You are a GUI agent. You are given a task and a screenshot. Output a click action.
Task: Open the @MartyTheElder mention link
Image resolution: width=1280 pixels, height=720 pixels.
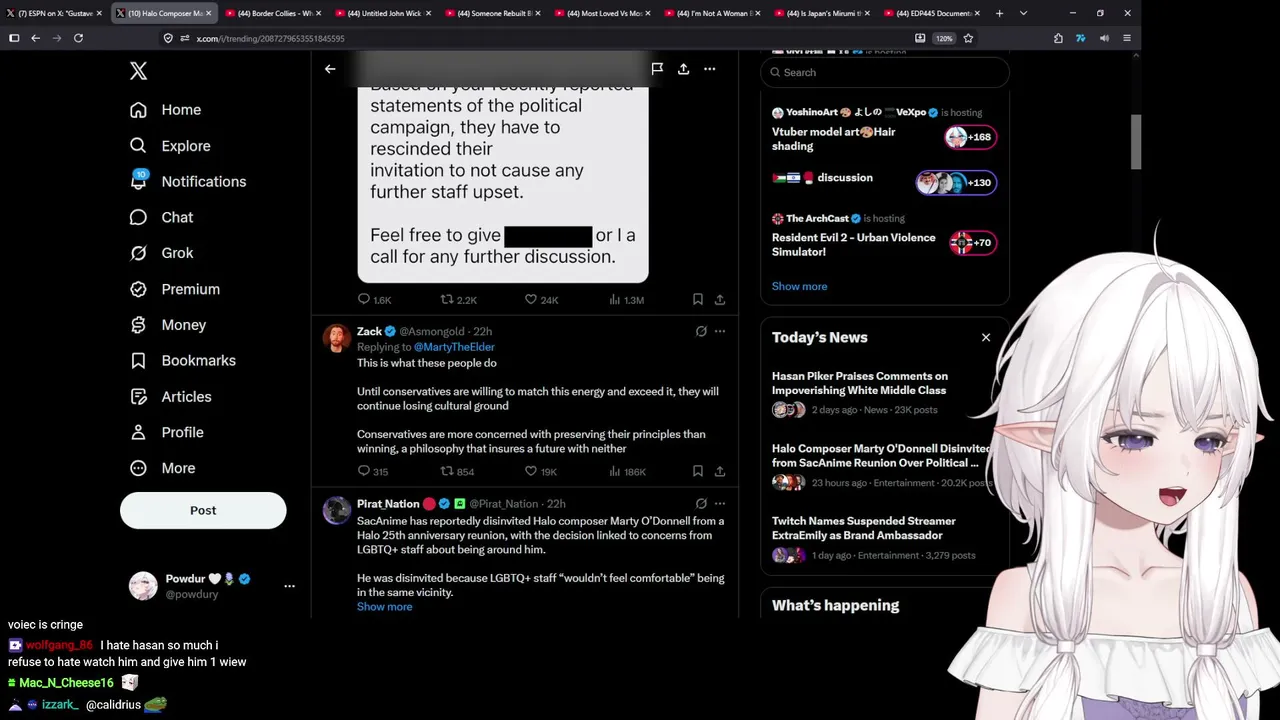(x=454, y=347)
